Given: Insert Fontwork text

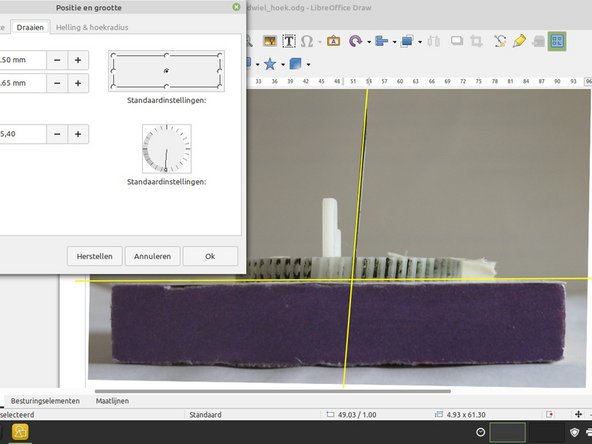Looking at the screenshot, I should pyautogui.click(x=333, y=41).
